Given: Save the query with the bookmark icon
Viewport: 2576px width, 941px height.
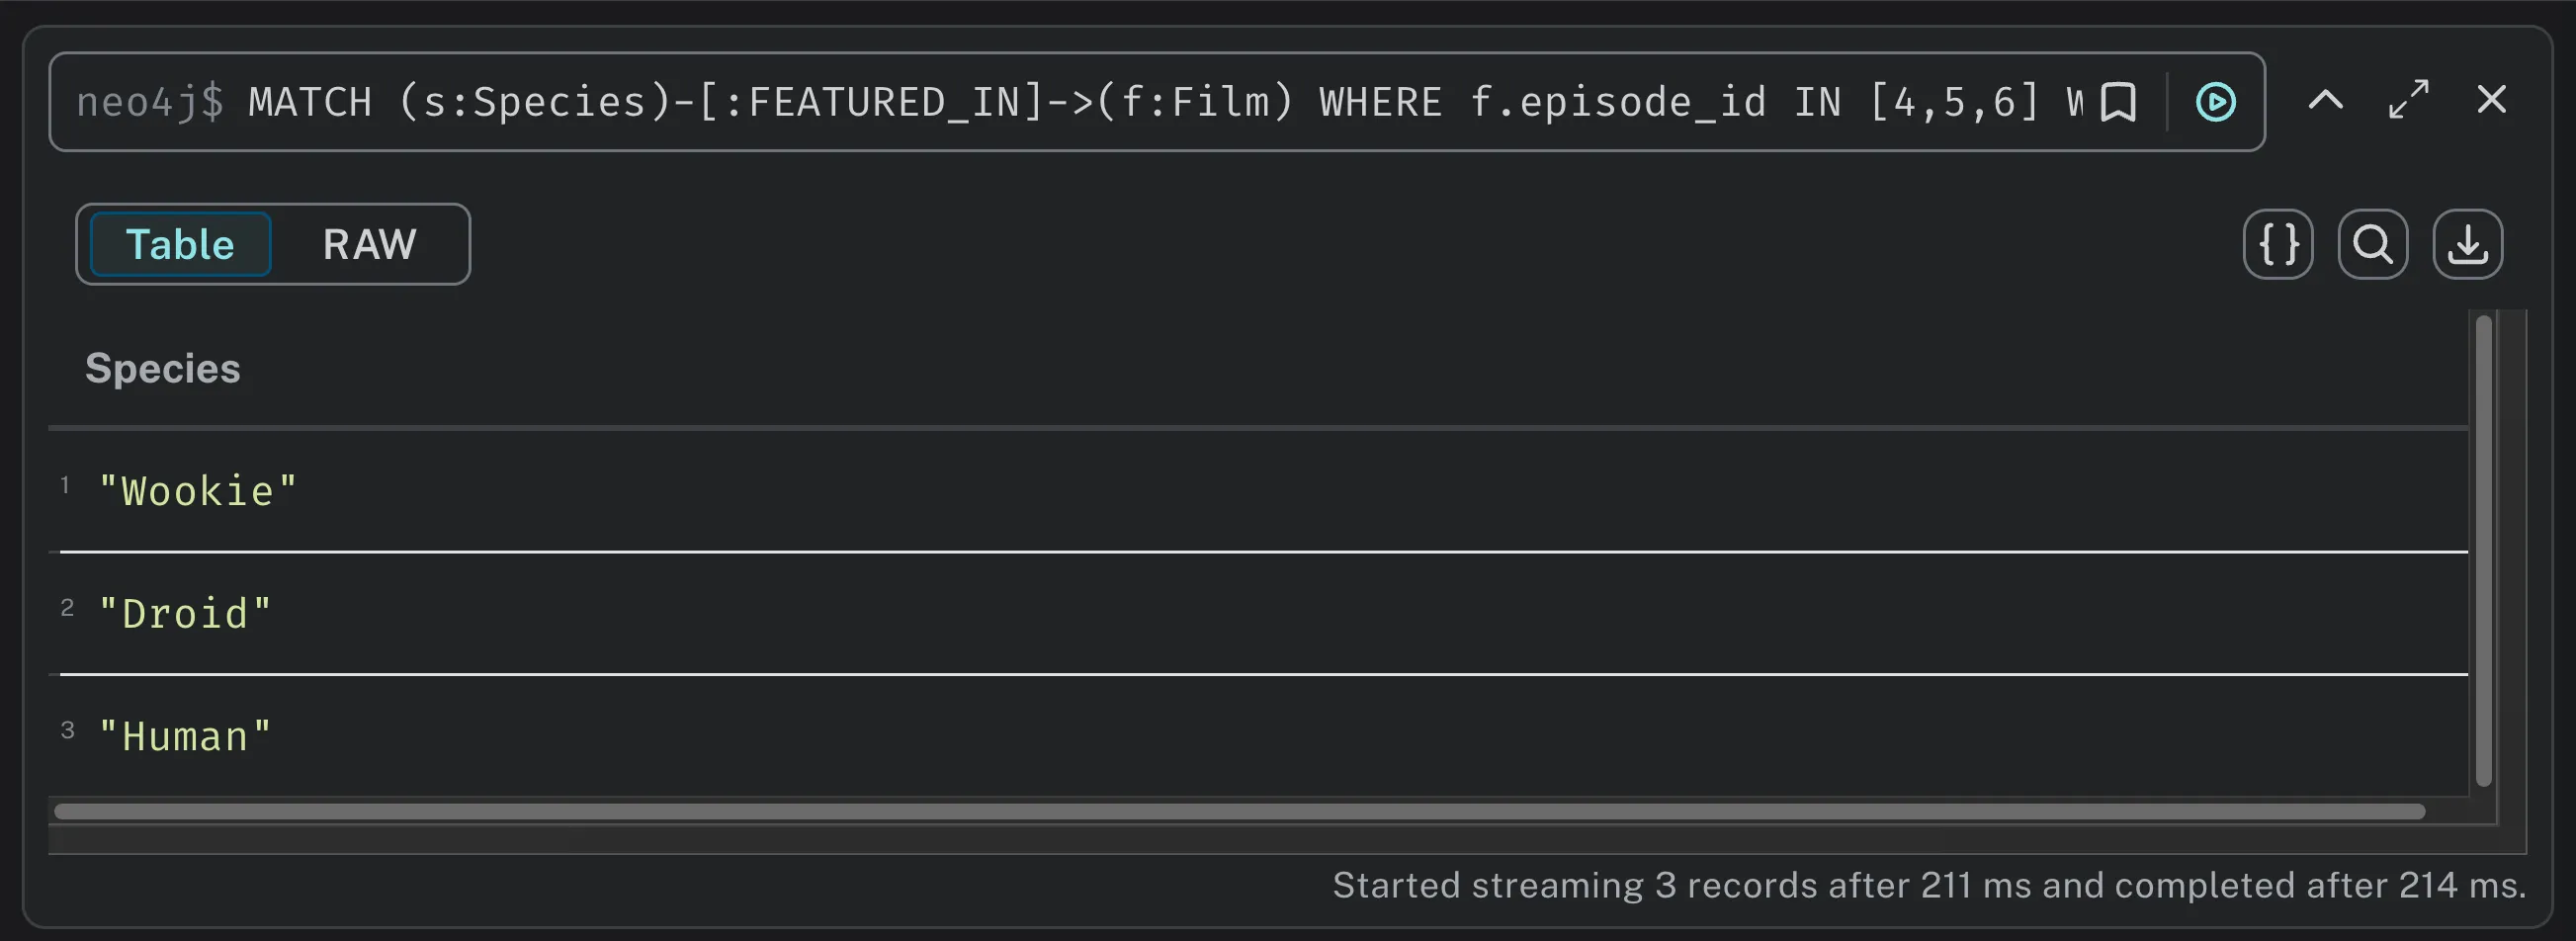Looking at the screenshot, I should tap(2118, 102).
